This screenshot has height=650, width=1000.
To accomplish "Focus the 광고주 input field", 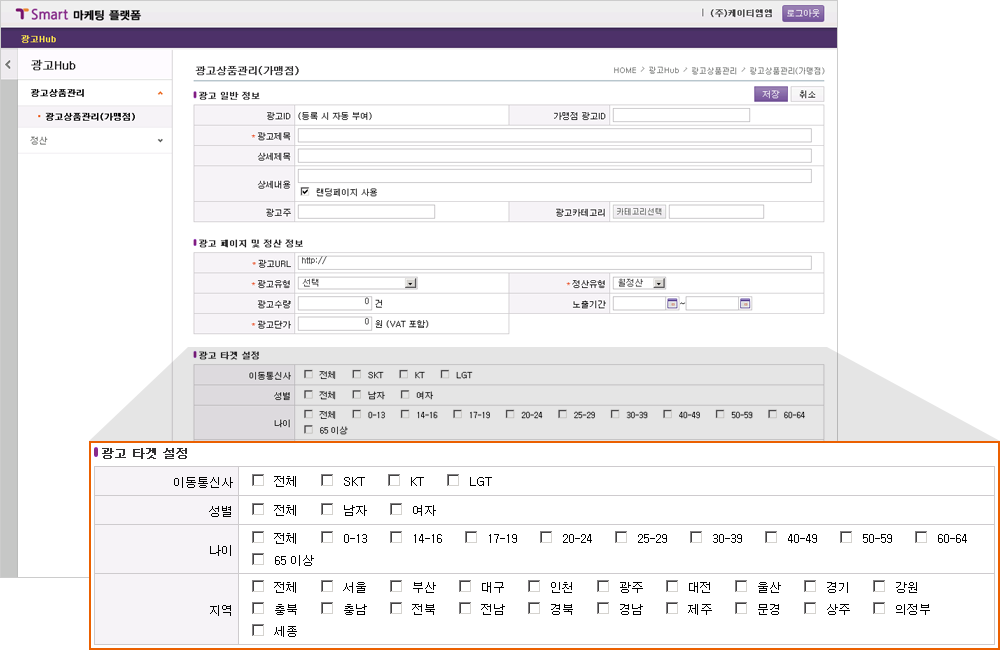I will (366, 212).
